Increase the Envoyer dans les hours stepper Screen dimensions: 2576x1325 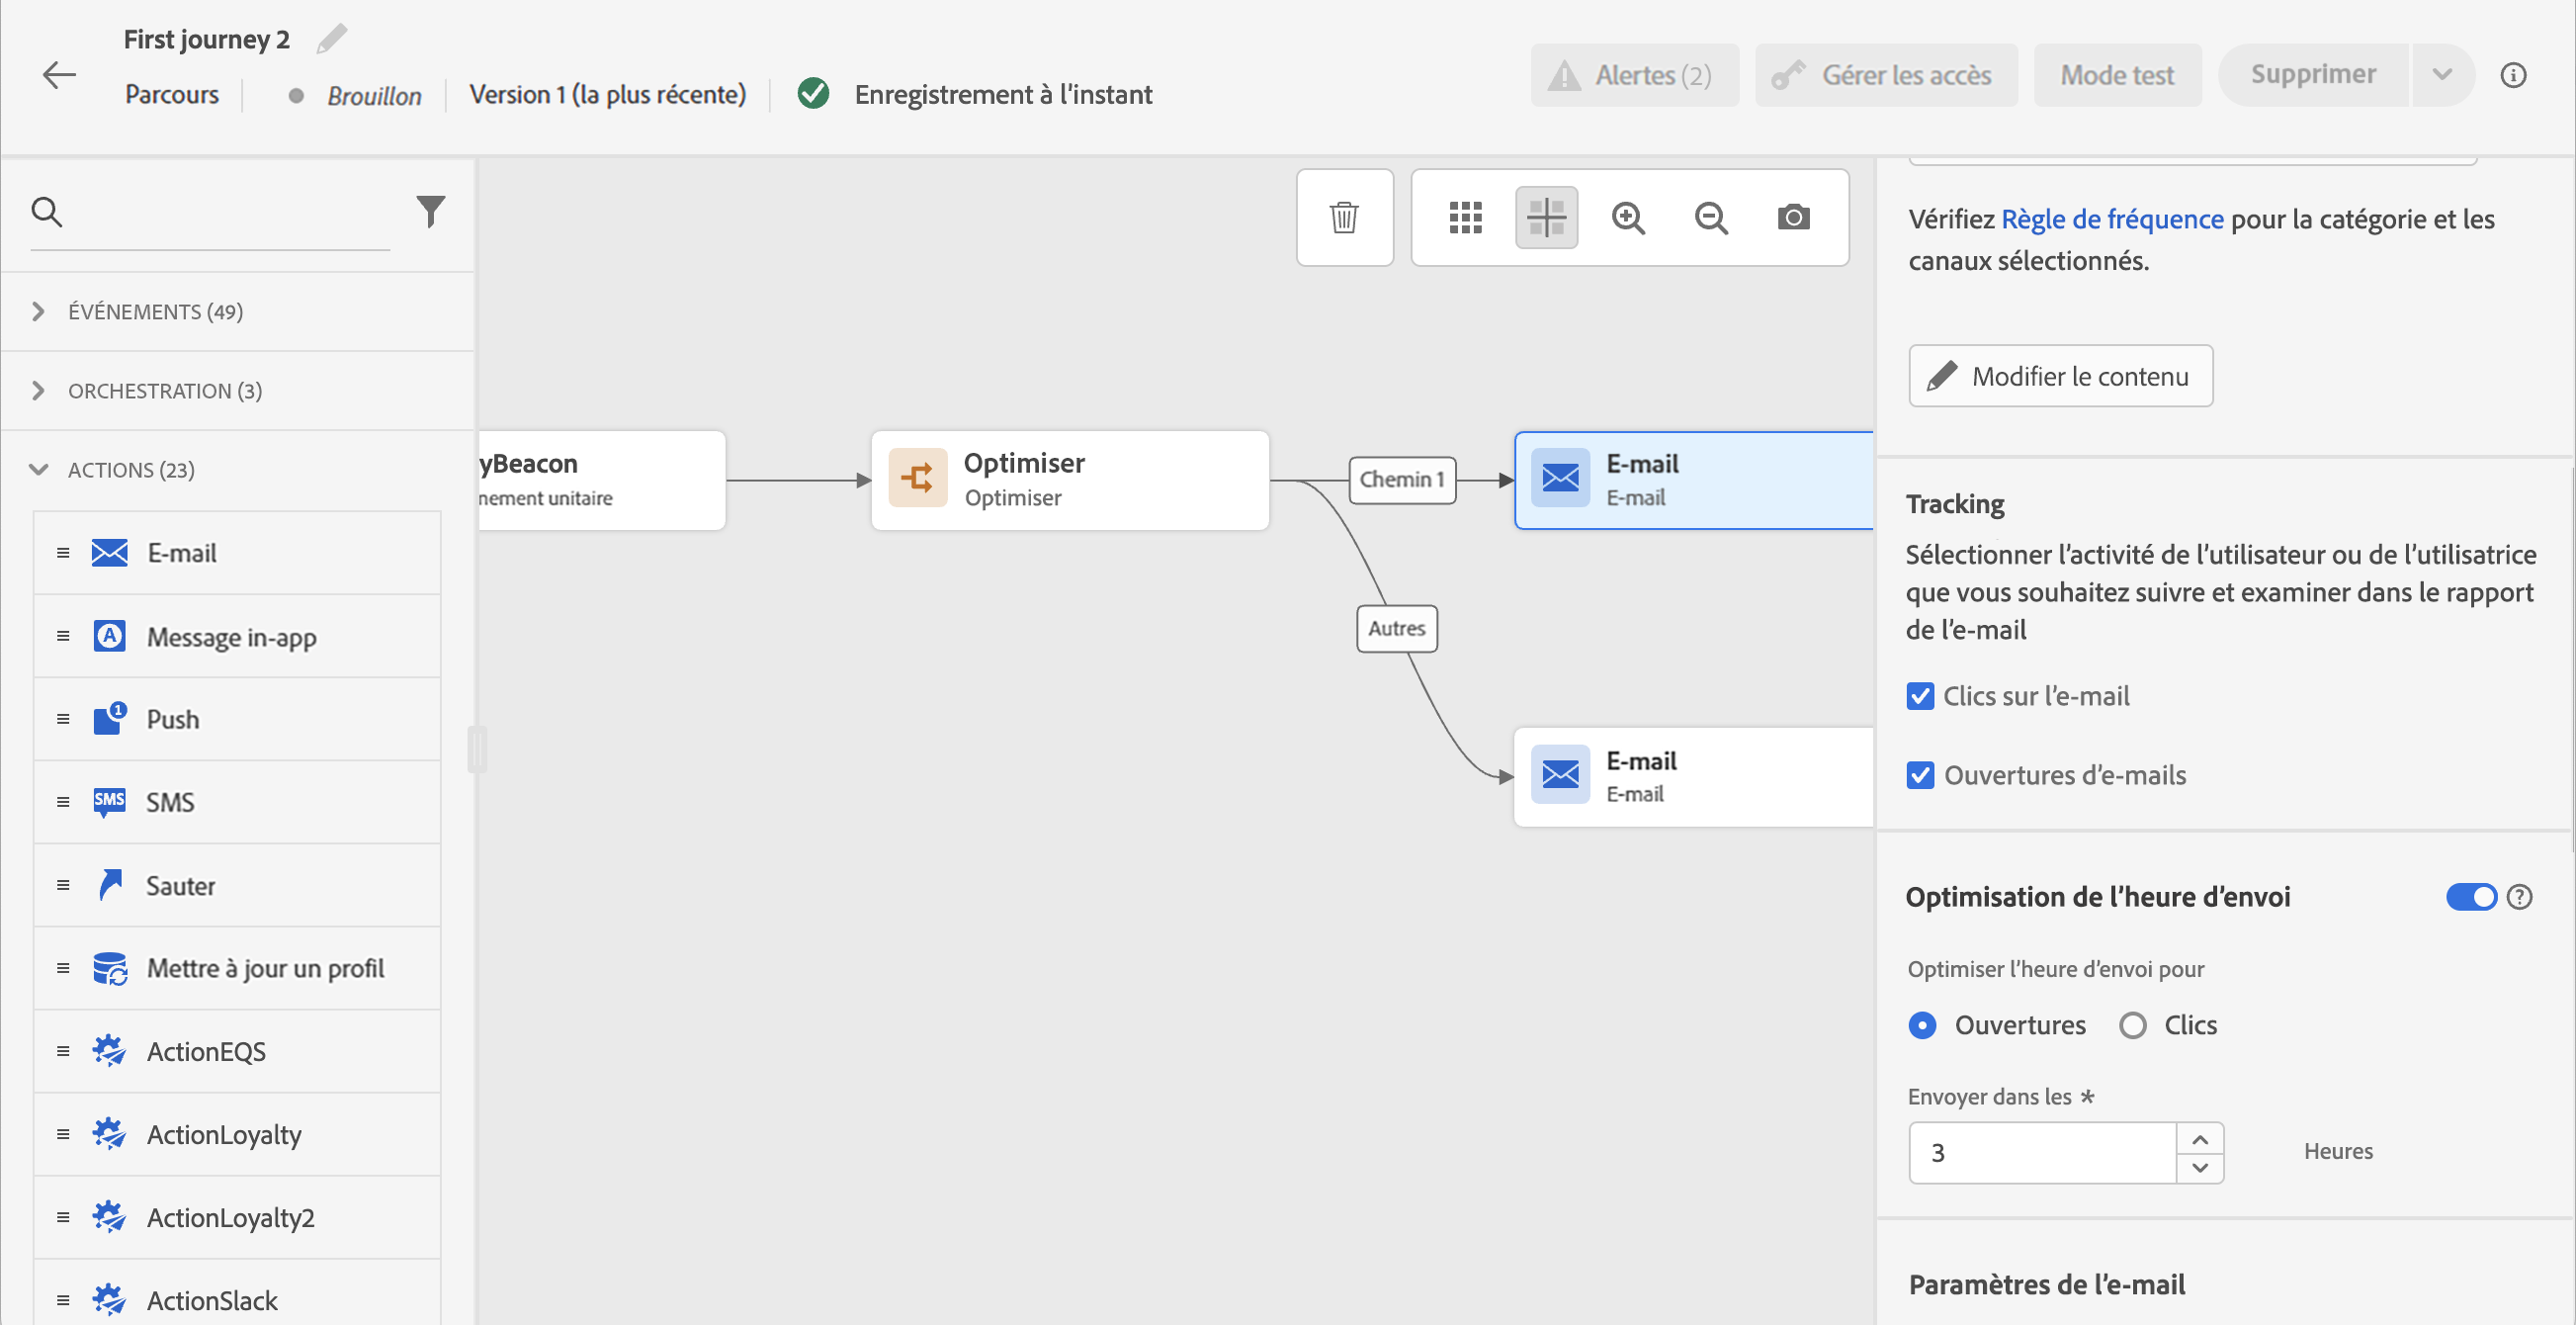point(2199,1139)
